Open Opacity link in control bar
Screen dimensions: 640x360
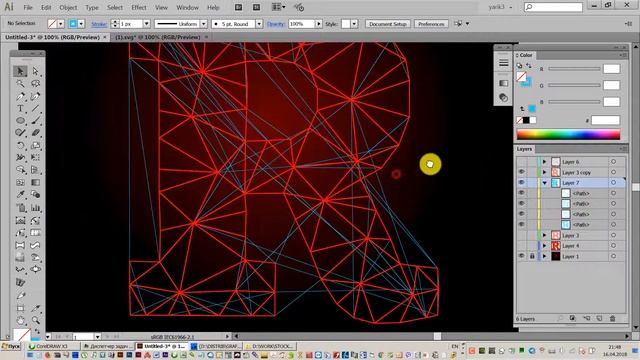[x=276, y=24]
